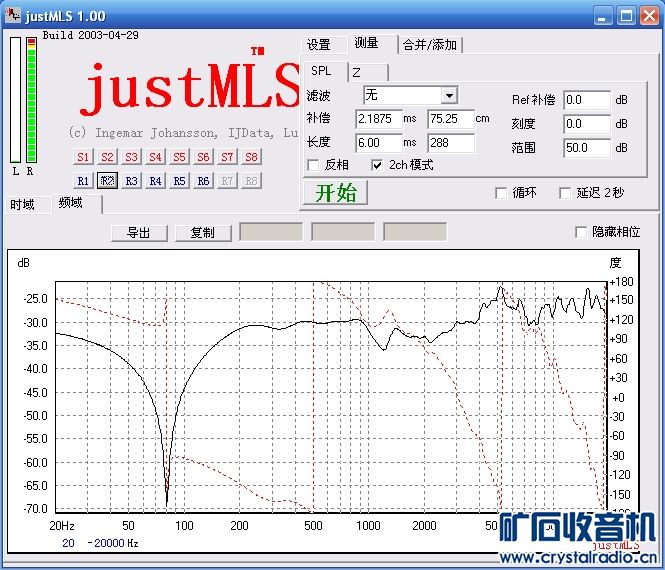
Task: Select the Z impedance sub-tab
Action: (x=367, y=73)
